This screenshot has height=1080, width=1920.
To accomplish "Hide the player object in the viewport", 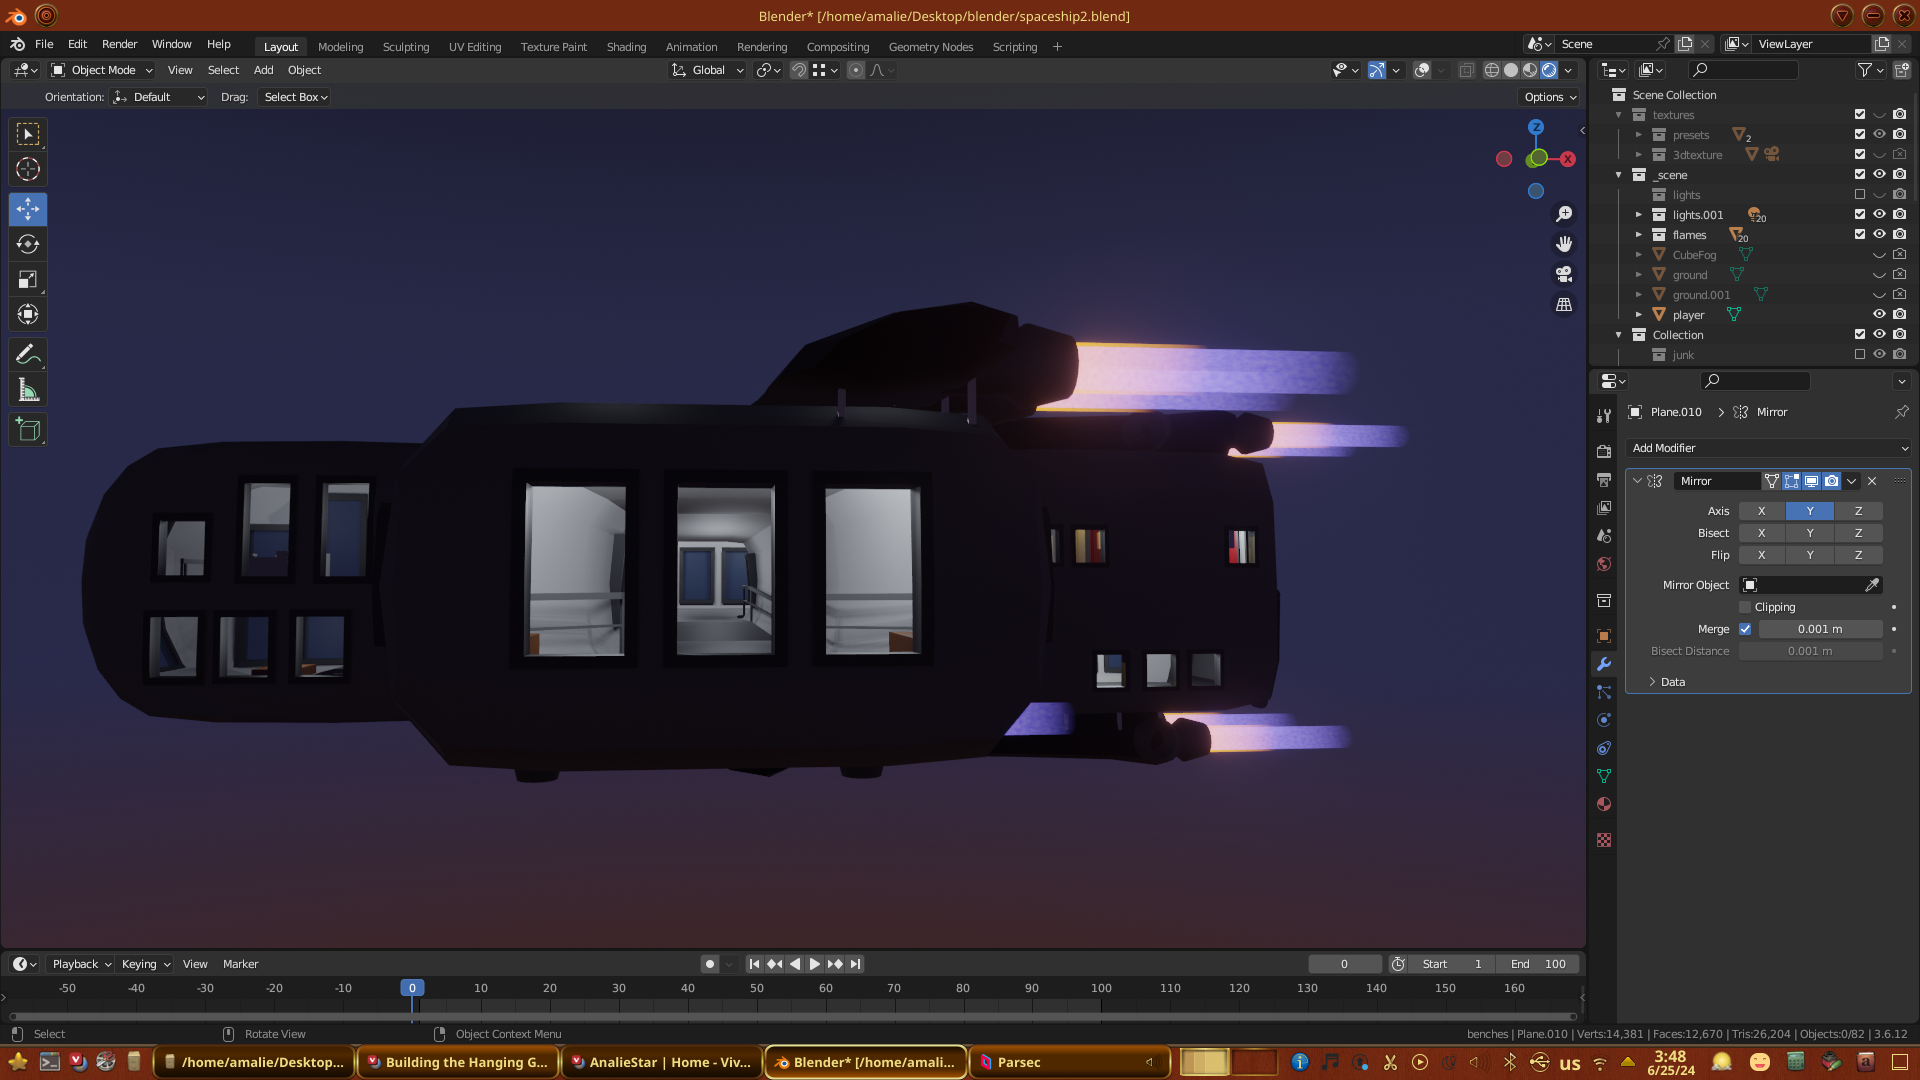I will 1879,314.
